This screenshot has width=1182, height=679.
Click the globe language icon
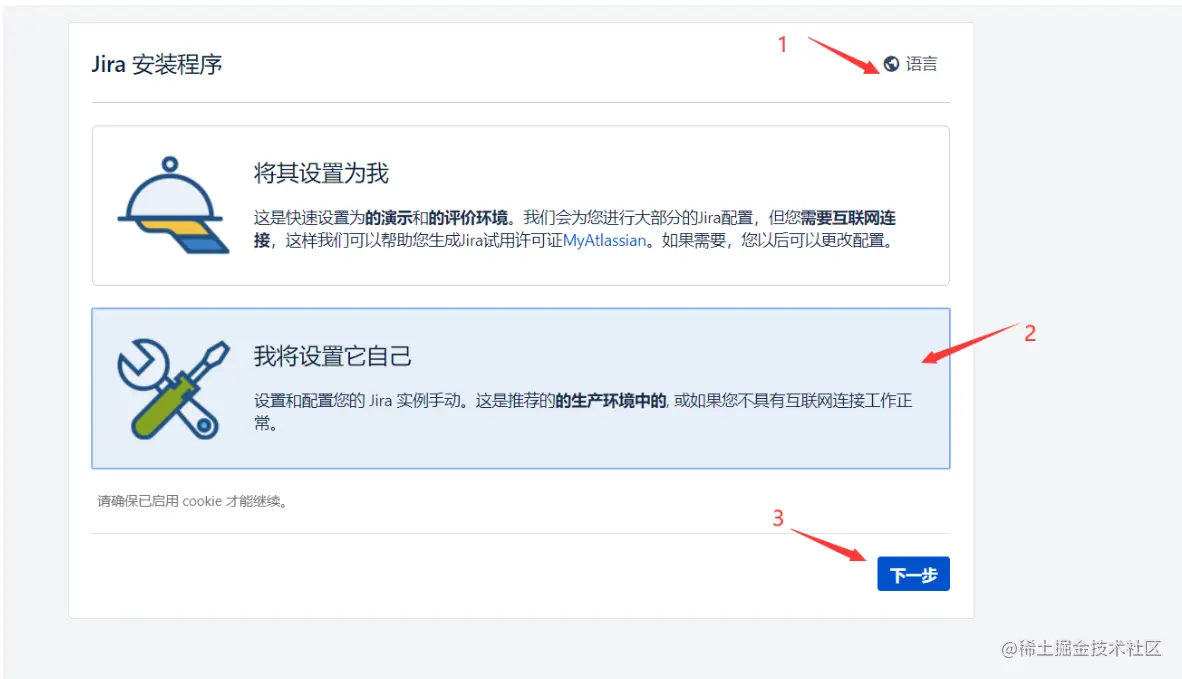point(891,64)
